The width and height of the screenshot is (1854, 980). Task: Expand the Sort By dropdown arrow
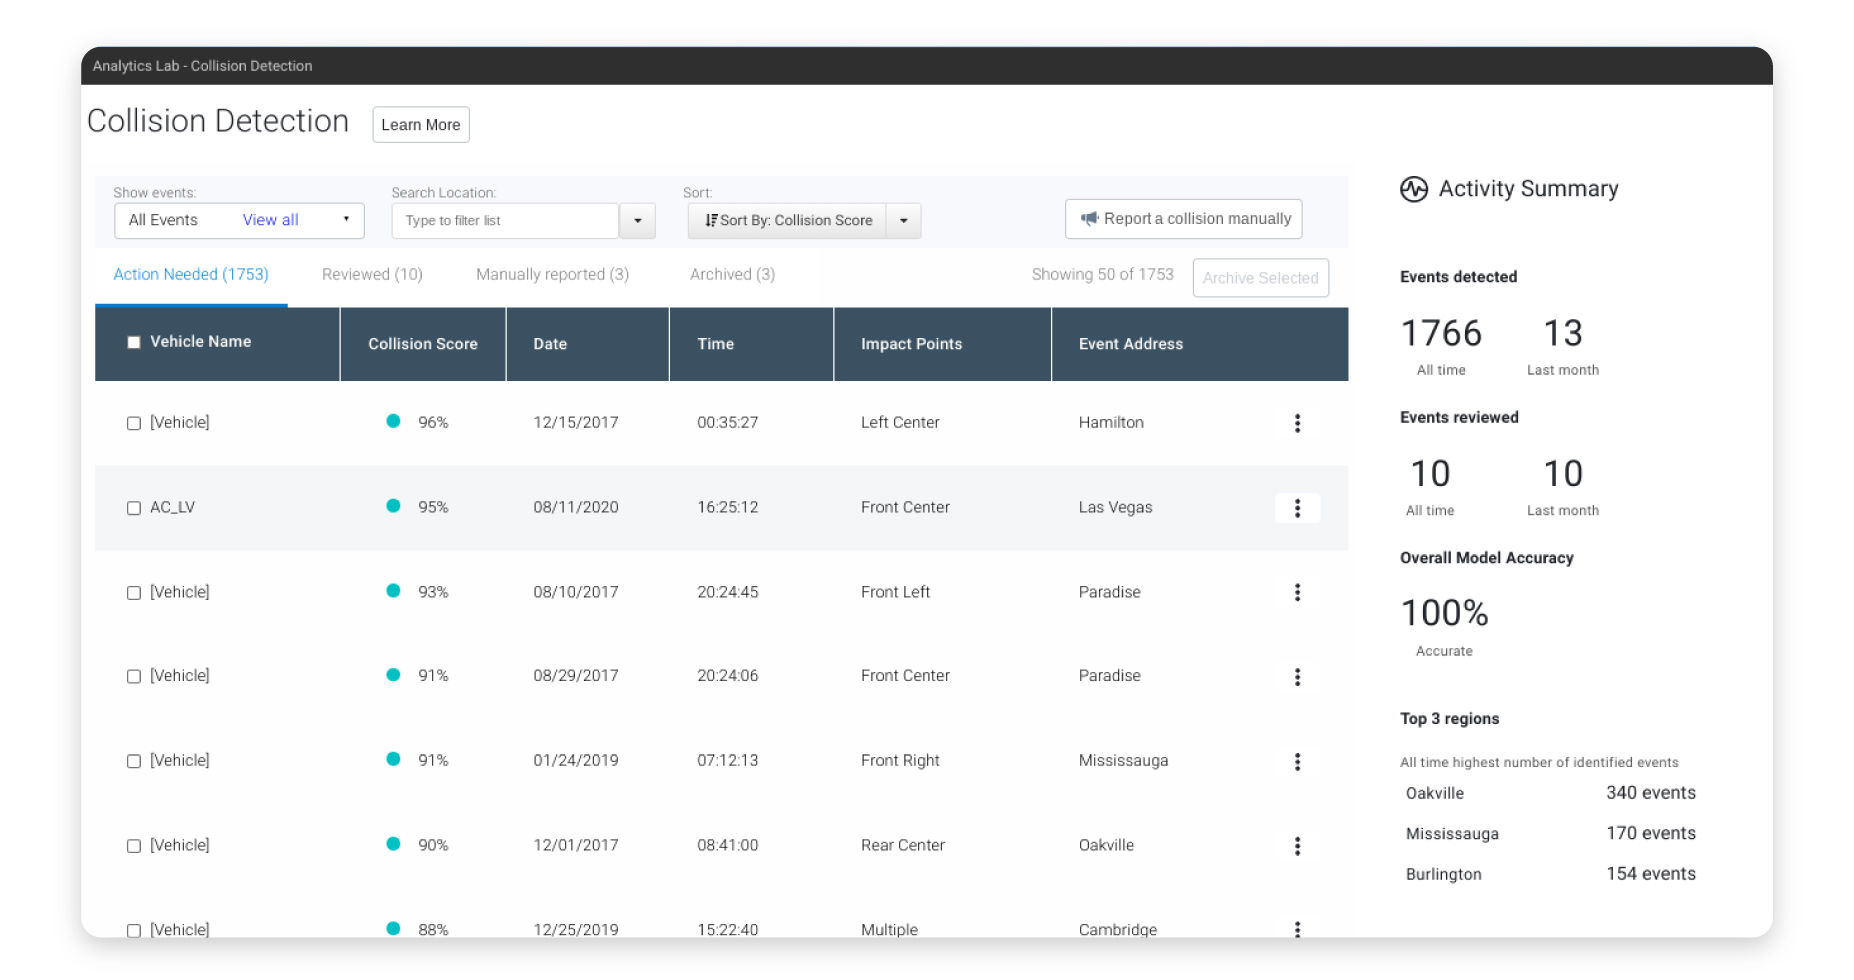coord(903,221)
